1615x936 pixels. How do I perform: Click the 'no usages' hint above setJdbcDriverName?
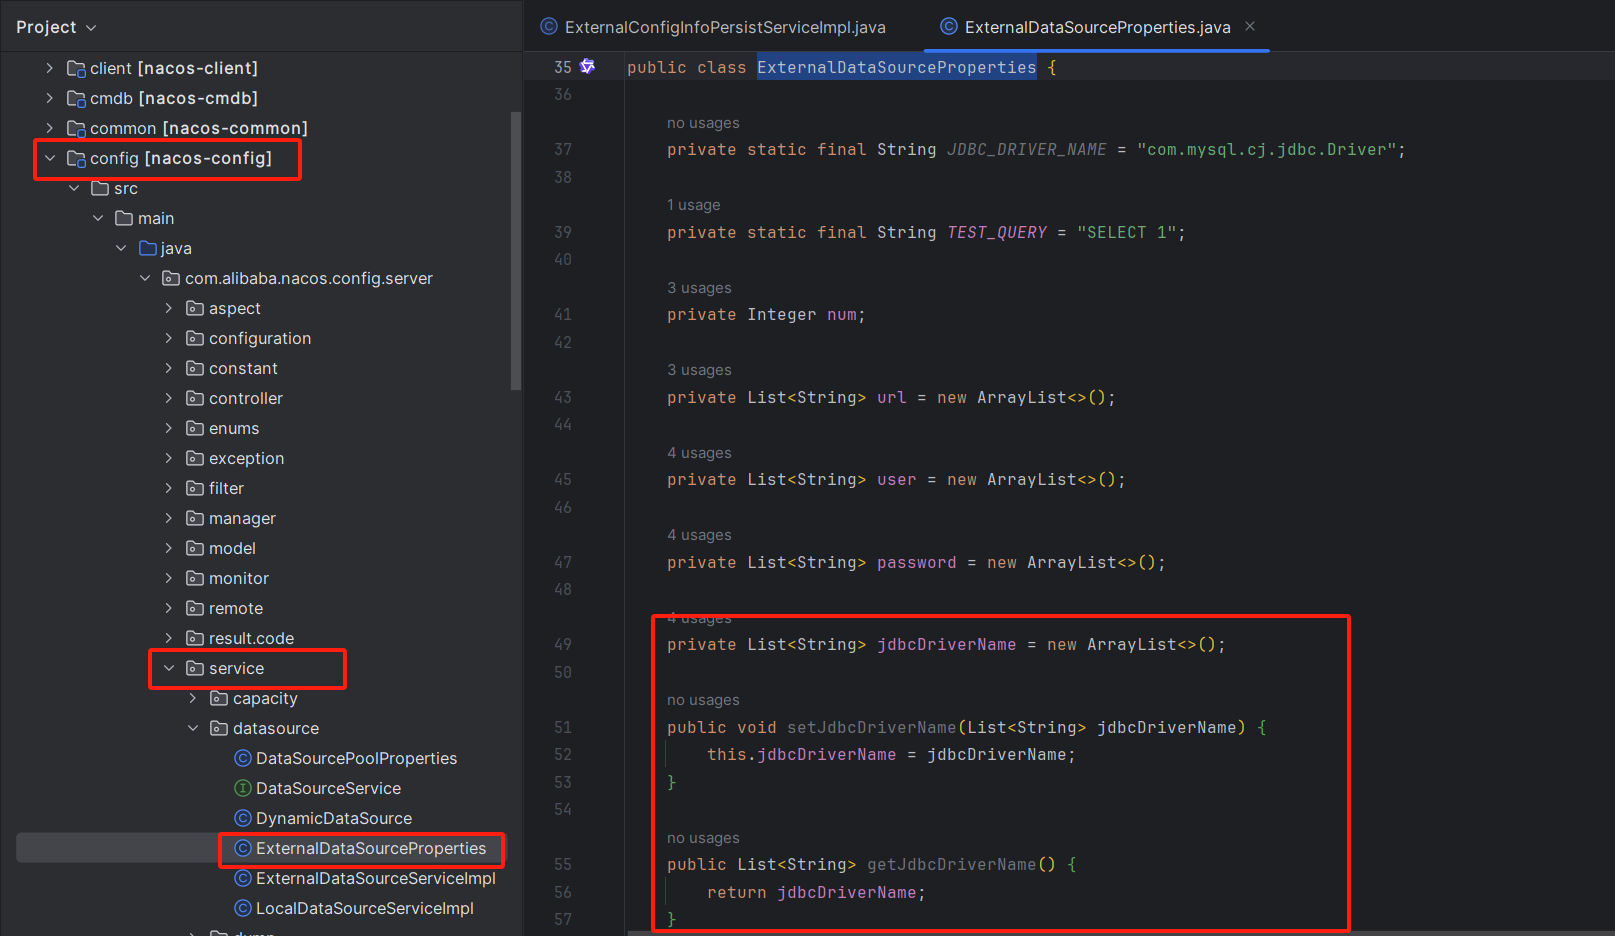(x=703, y=700)
